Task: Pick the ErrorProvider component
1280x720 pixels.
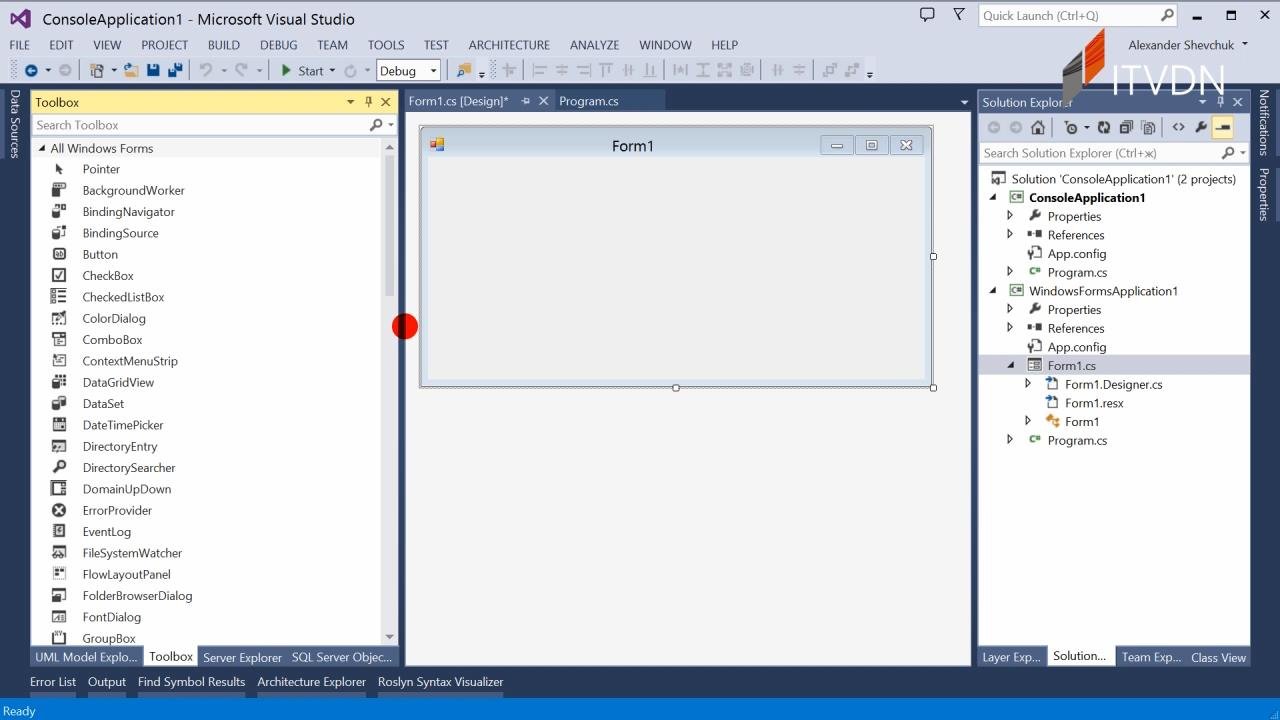Action: 117,510
